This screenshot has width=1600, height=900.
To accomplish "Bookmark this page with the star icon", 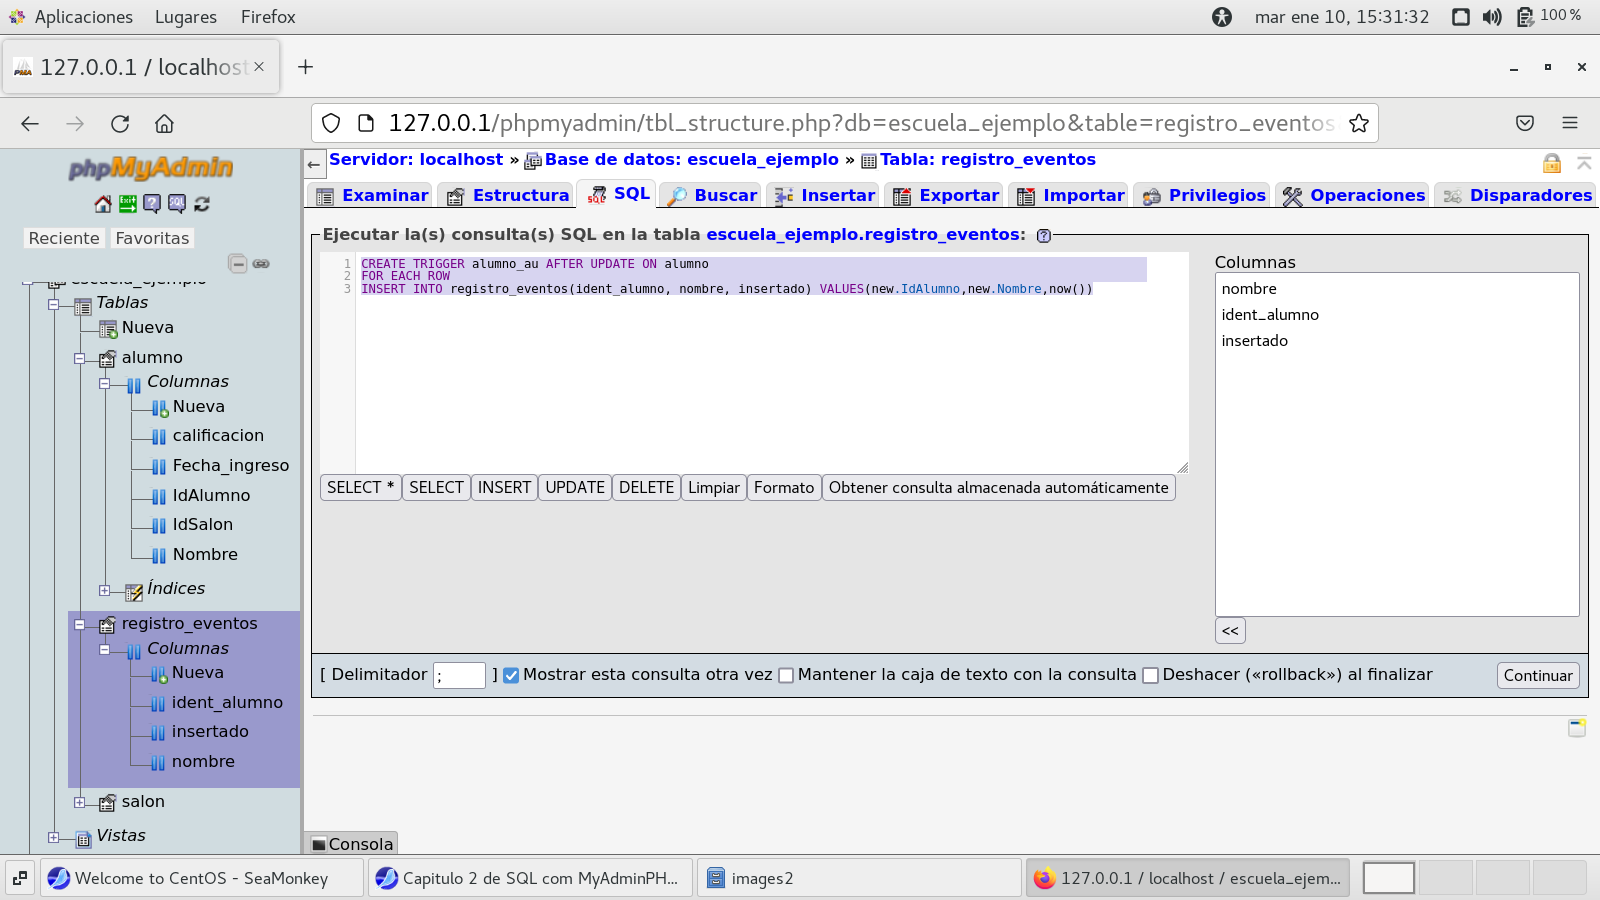I will pyautogui.click(x=1358, y=123).
